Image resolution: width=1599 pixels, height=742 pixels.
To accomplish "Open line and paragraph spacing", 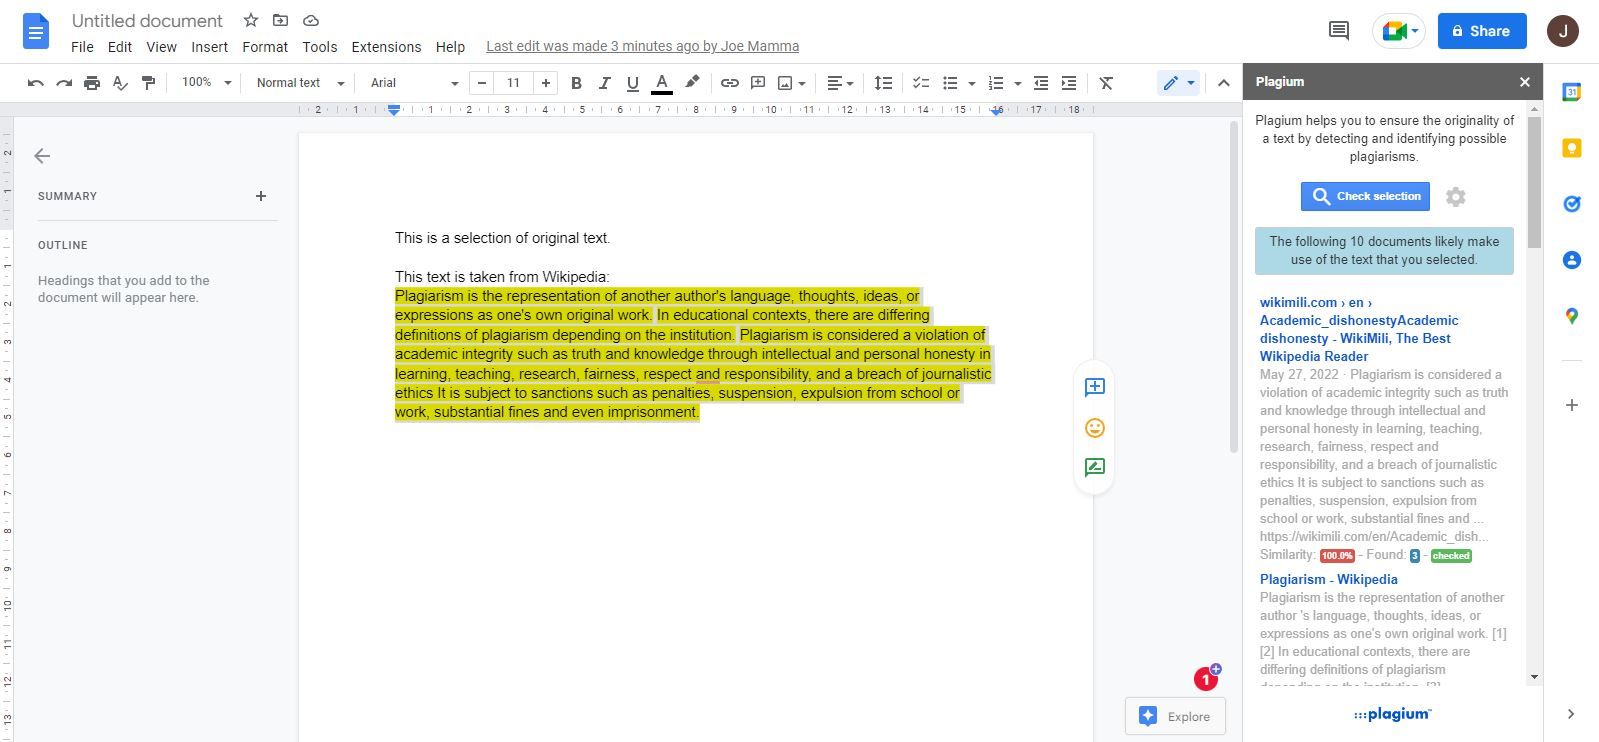I will coord(883,83).
